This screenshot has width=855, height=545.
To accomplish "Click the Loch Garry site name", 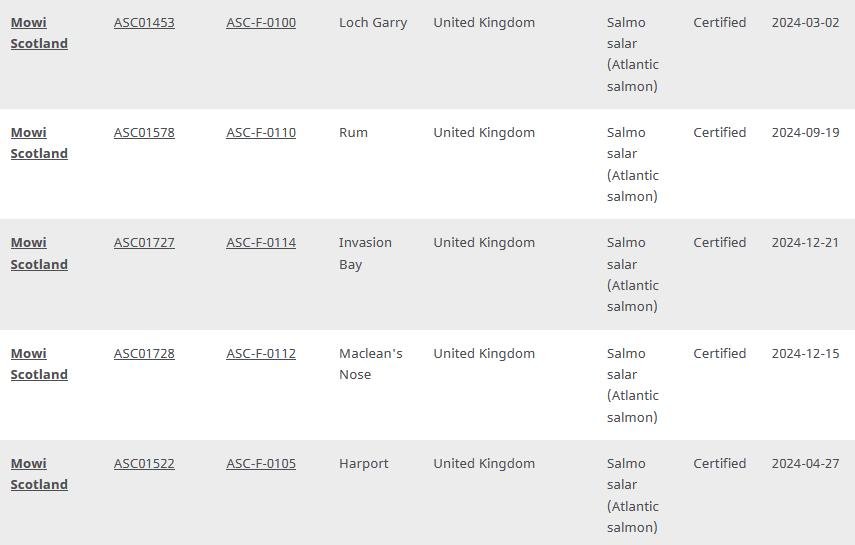I will 373,22.
